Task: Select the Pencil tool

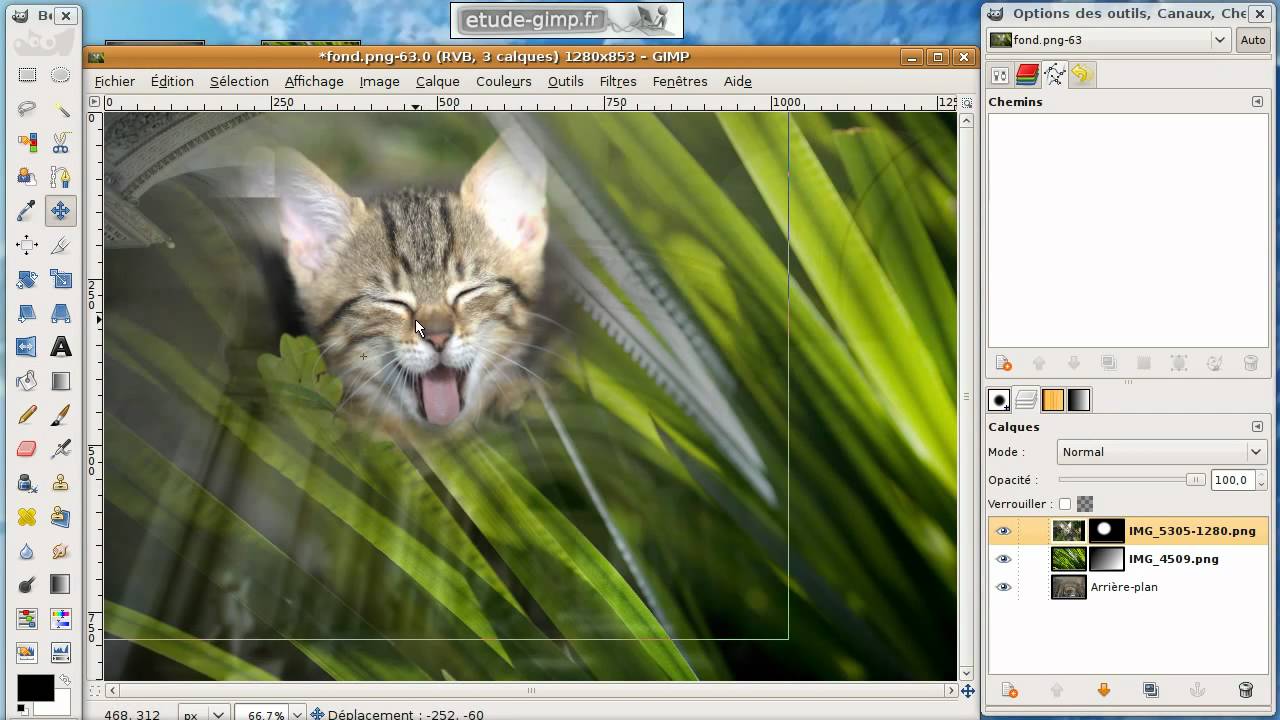Action: 27,415
